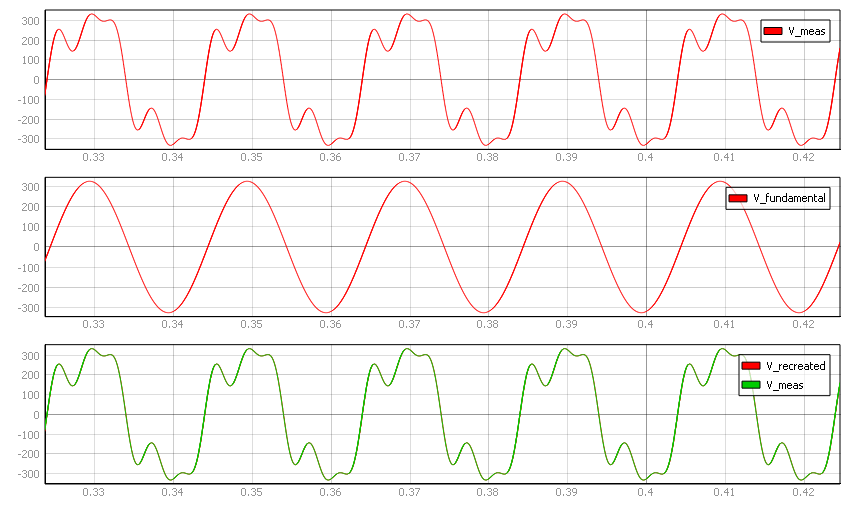Screen dimensions: 850x514
Task: Click the 0.35 x-axis tick under bottom plot
Action: [x=251, y=492]
